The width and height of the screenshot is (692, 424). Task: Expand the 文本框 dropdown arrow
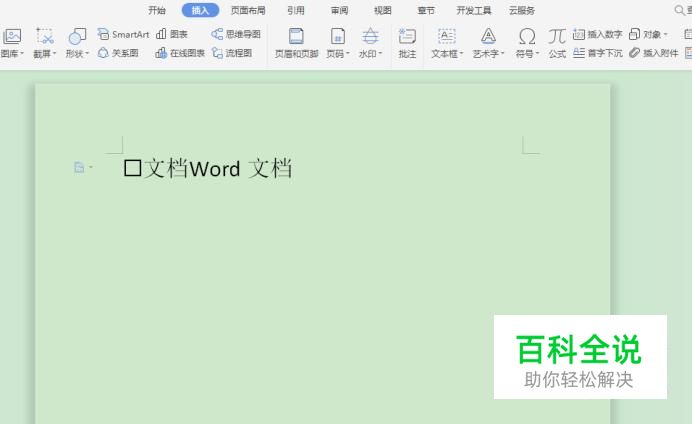point(461,53)
